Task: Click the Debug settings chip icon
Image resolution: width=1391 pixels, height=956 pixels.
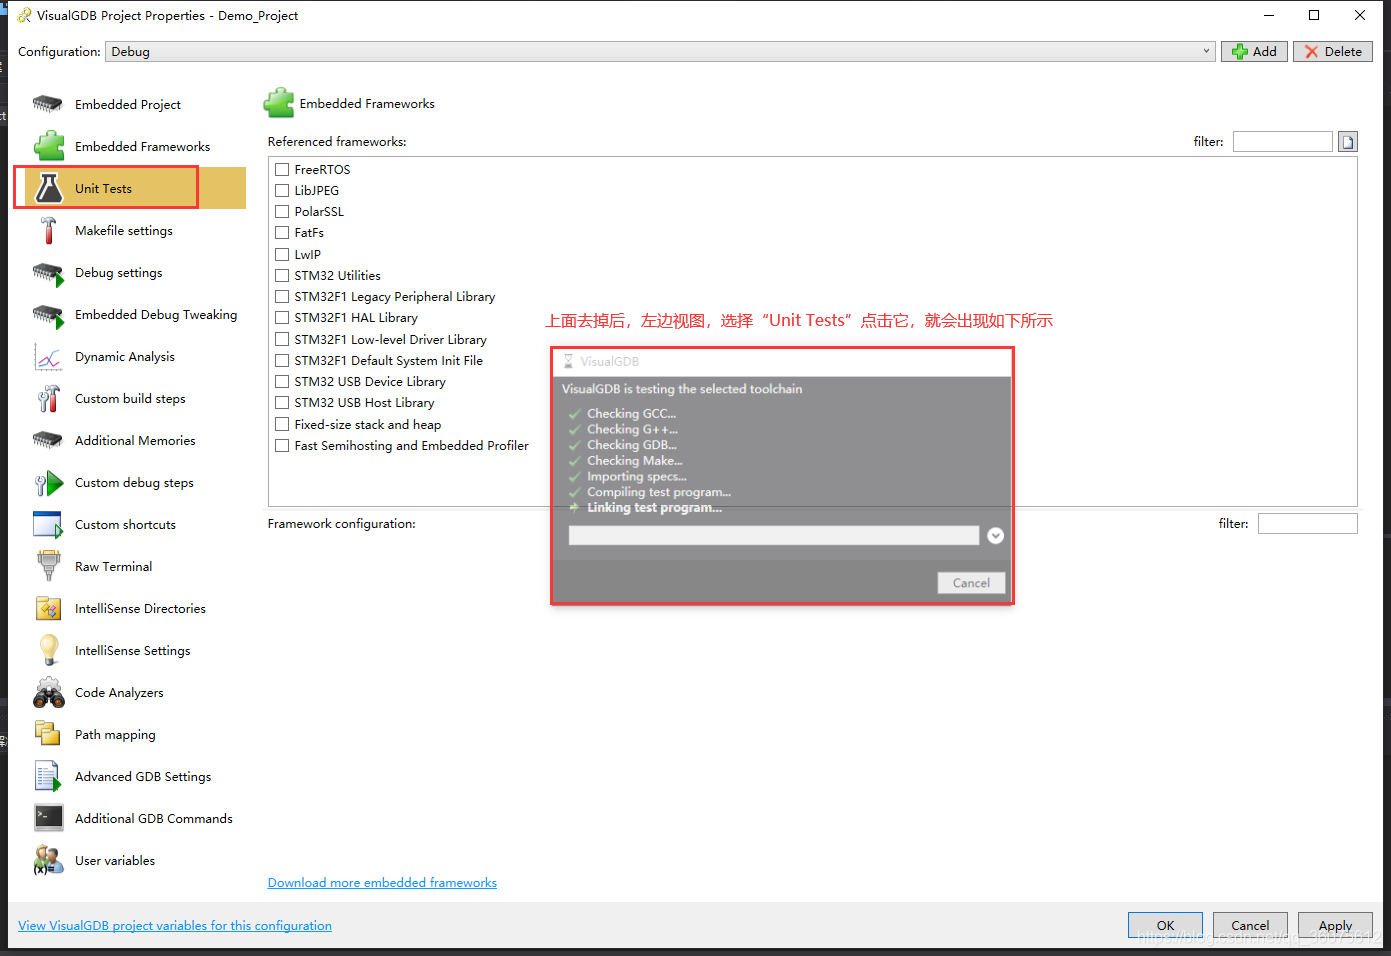Action: pyautogui.click(x=48, y=272)
